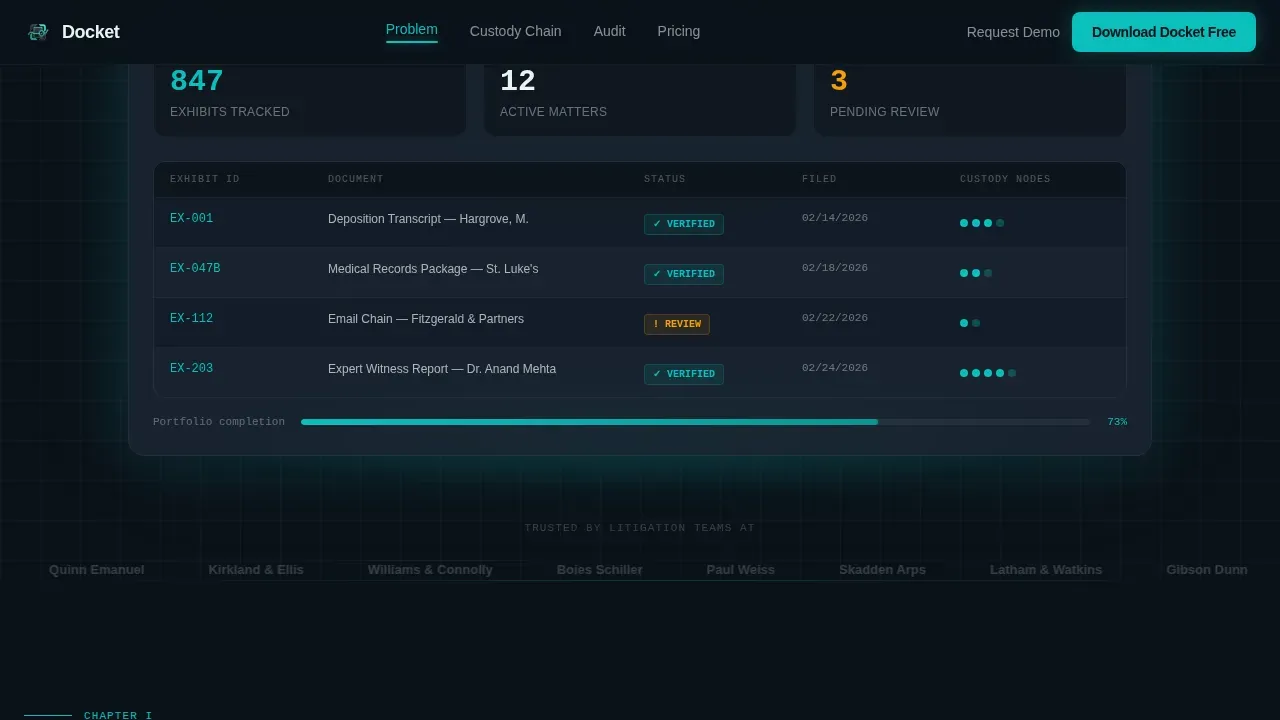Click Filed column header
The height and width of the screenshot is (720, 1280).
coord(819,179)
